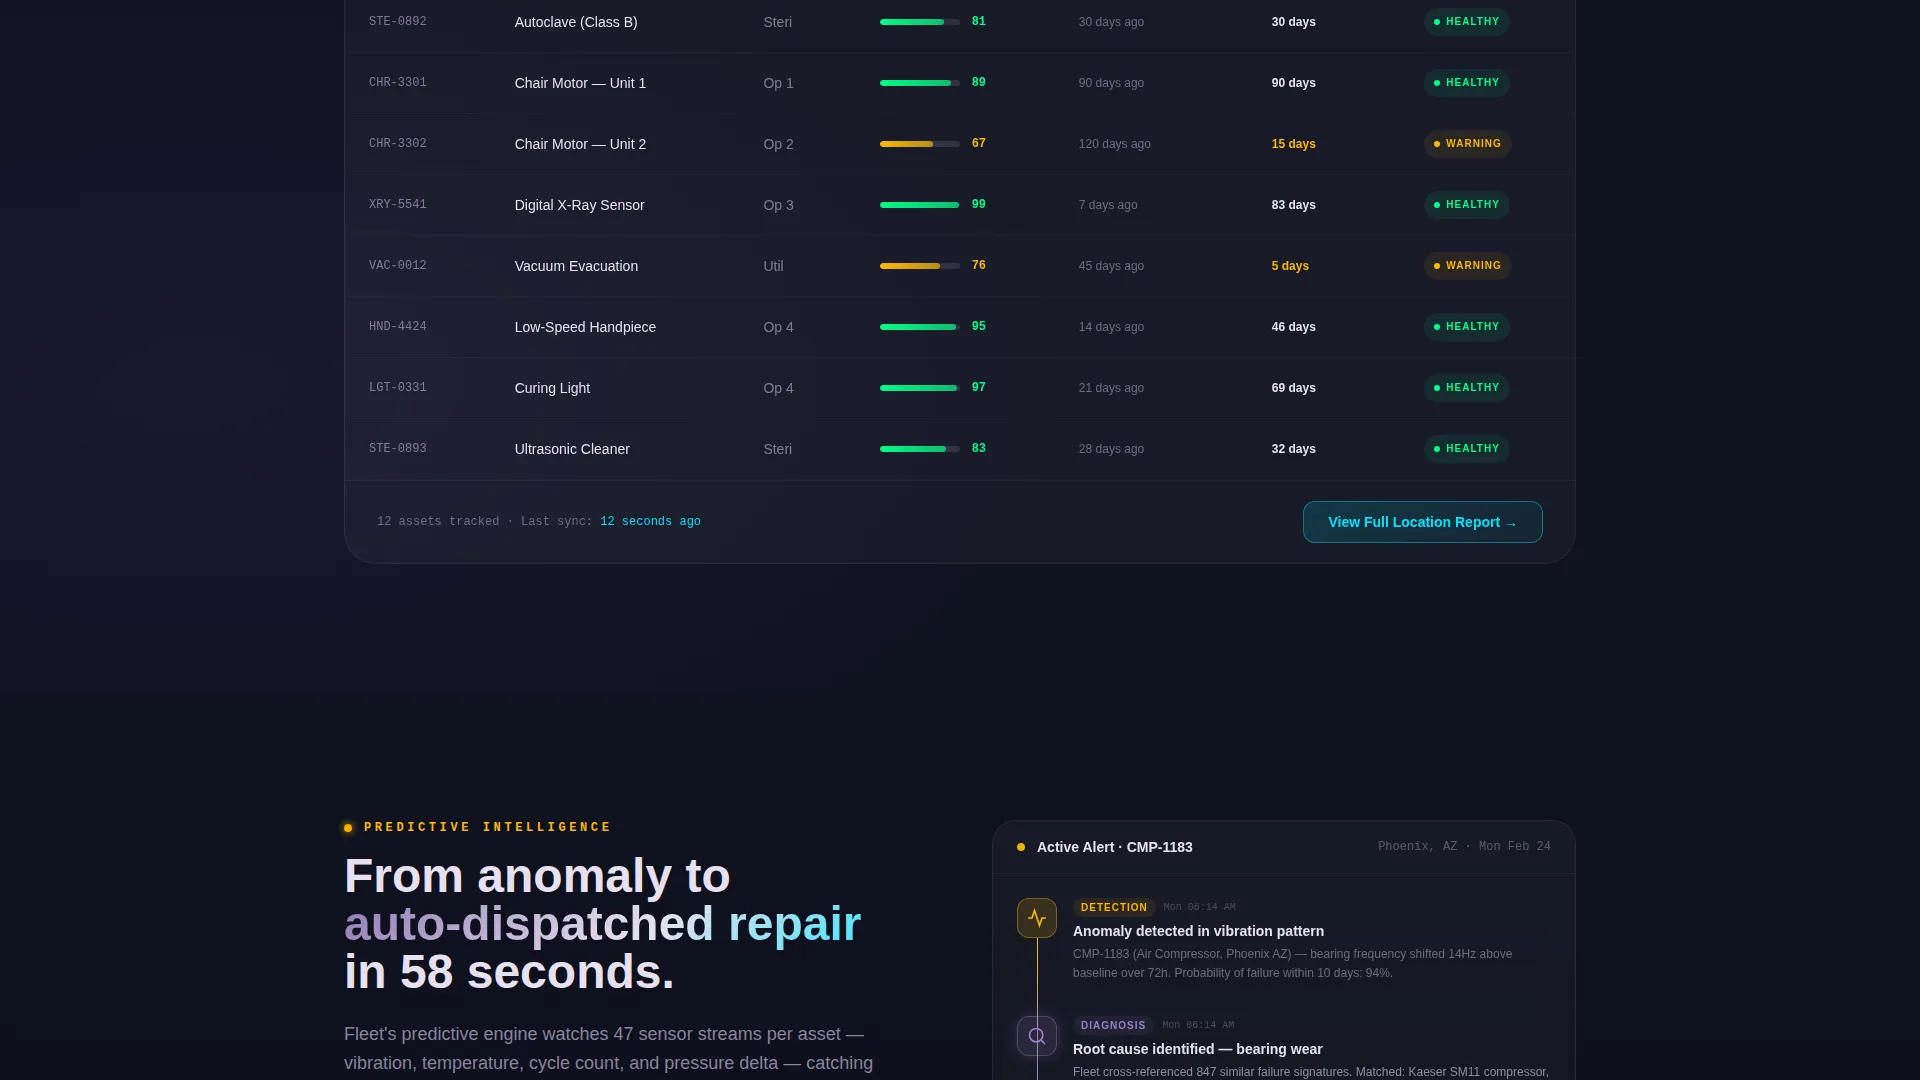This screenshot has width=1920, height=1080.
Task: Click the '5 days' next service value
Action: click(1290, 266)
